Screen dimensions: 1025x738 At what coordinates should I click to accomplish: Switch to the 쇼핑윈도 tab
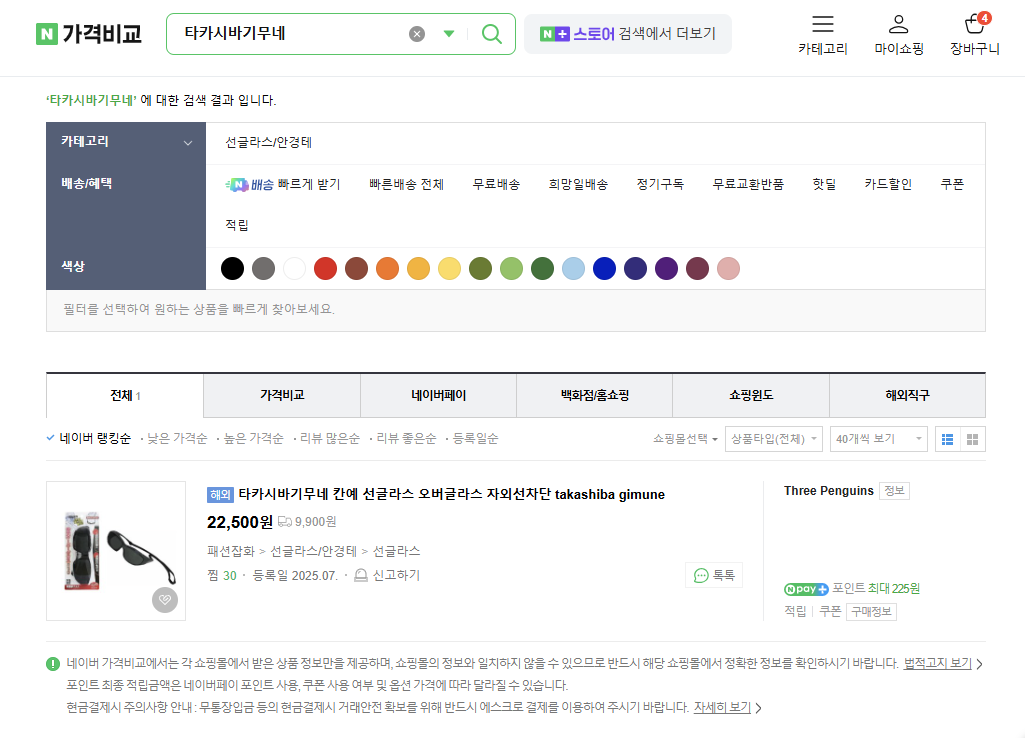coord(751,395)
